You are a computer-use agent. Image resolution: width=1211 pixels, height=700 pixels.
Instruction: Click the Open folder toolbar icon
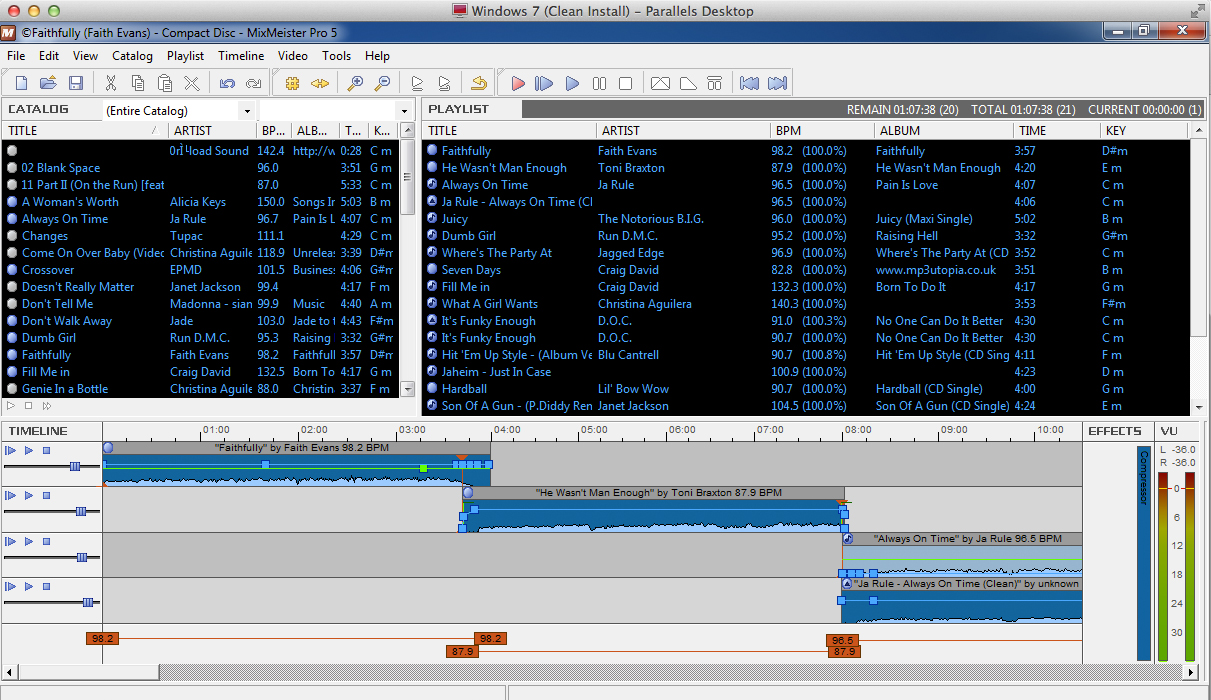(x=48, y=83)
